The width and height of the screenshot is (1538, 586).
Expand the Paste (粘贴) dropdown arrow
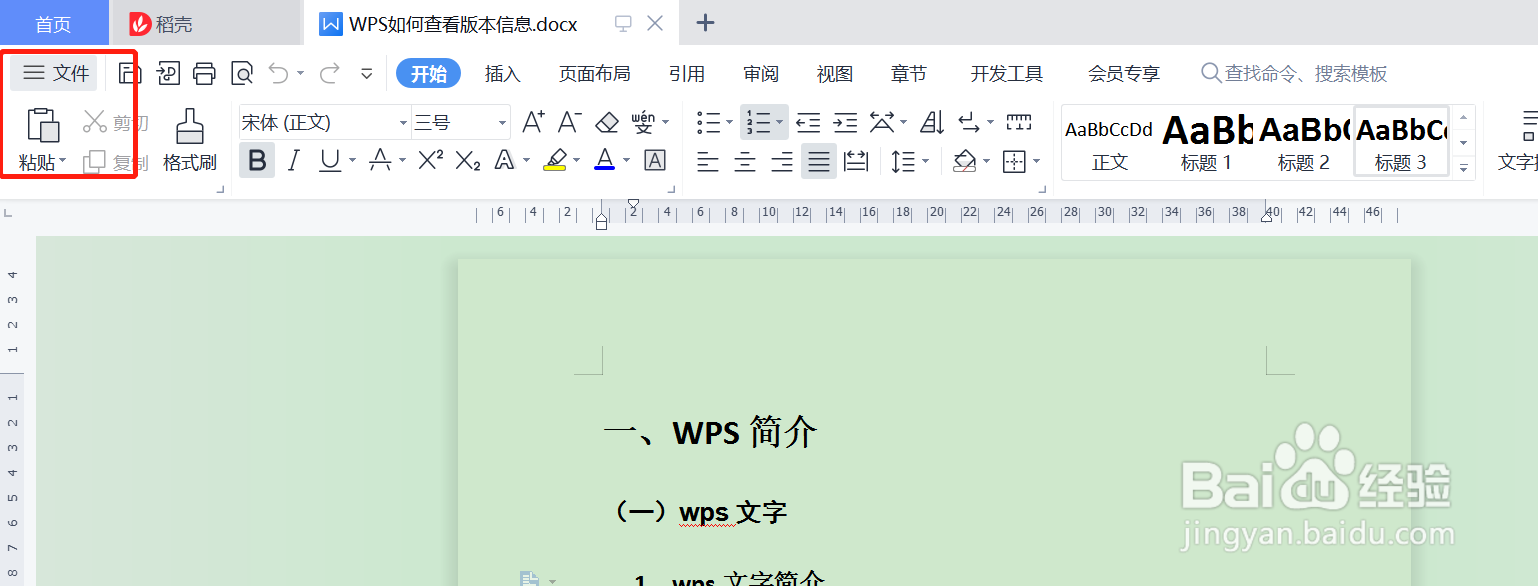63,161
